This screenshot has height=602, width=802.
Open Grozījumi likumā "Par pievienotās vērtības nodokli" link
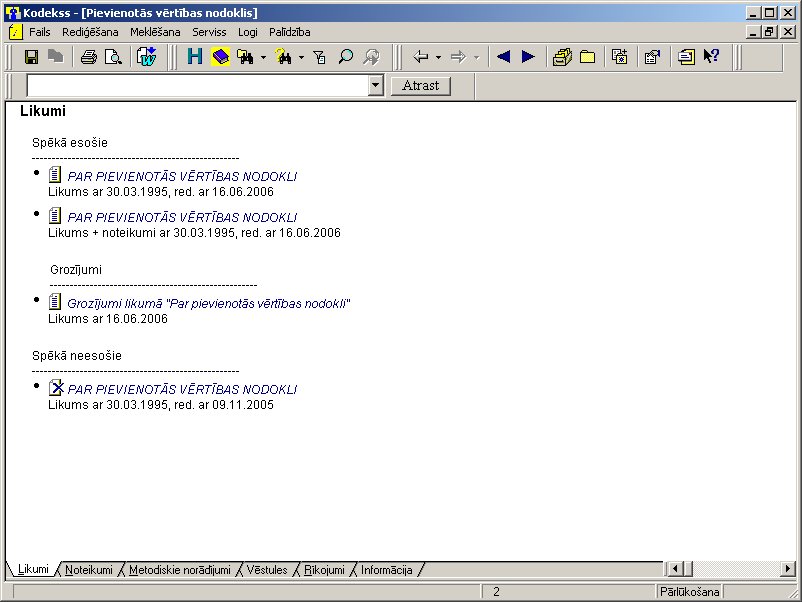coord(209,304)
